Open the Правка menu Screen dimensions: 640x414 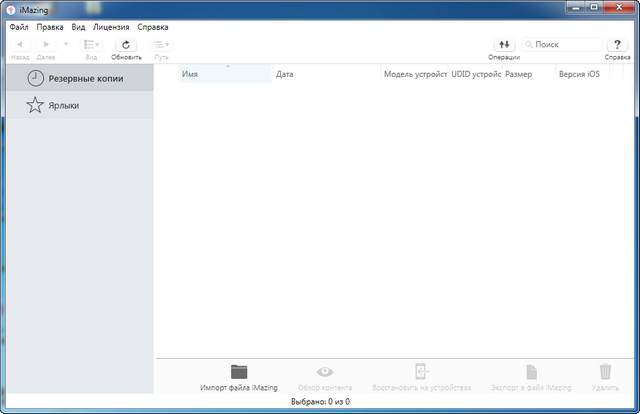point(50,27)
